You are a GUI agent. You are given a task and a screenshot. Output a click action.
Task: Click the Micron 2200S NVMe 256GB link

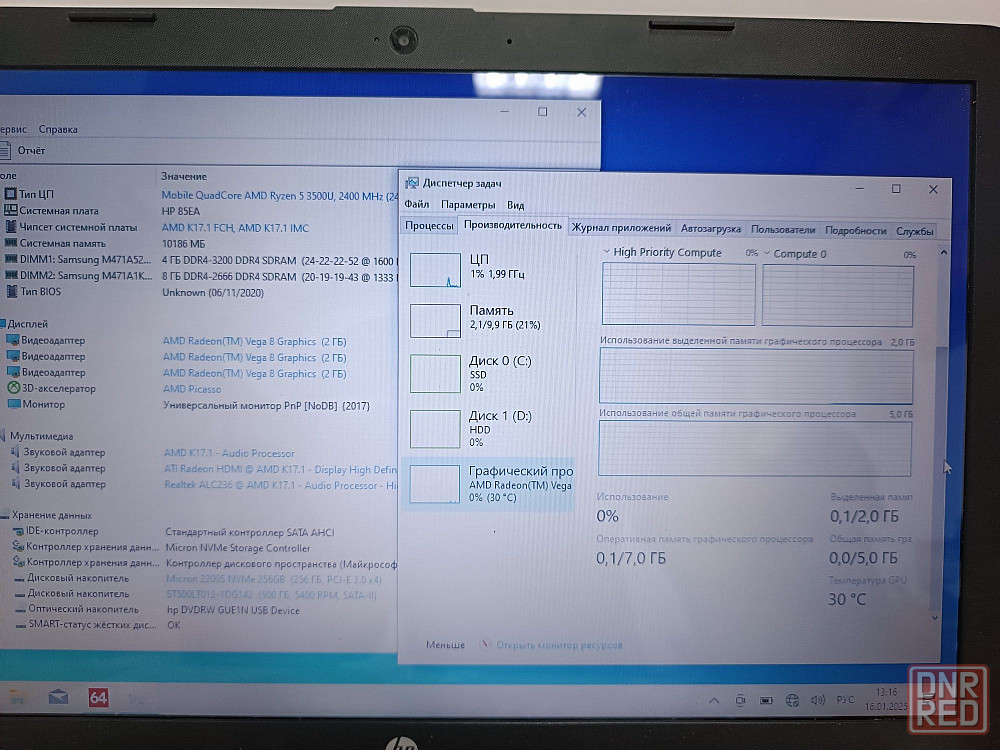(x=273, y=579)
